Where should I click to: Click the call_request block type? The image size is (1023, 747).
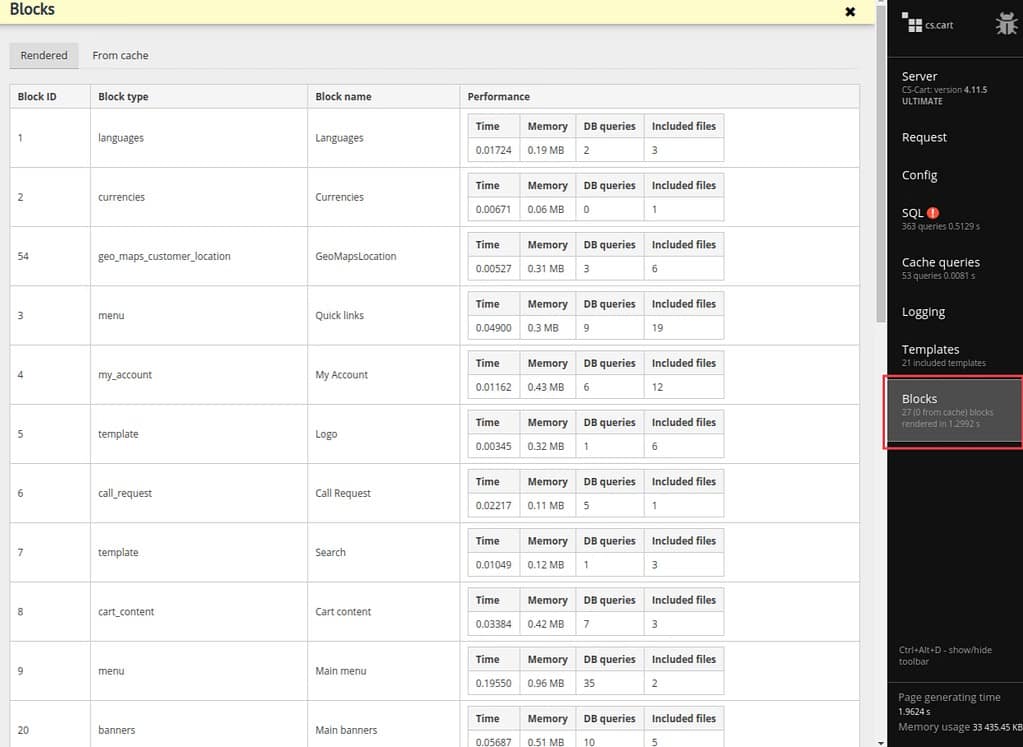click(125, 493)
